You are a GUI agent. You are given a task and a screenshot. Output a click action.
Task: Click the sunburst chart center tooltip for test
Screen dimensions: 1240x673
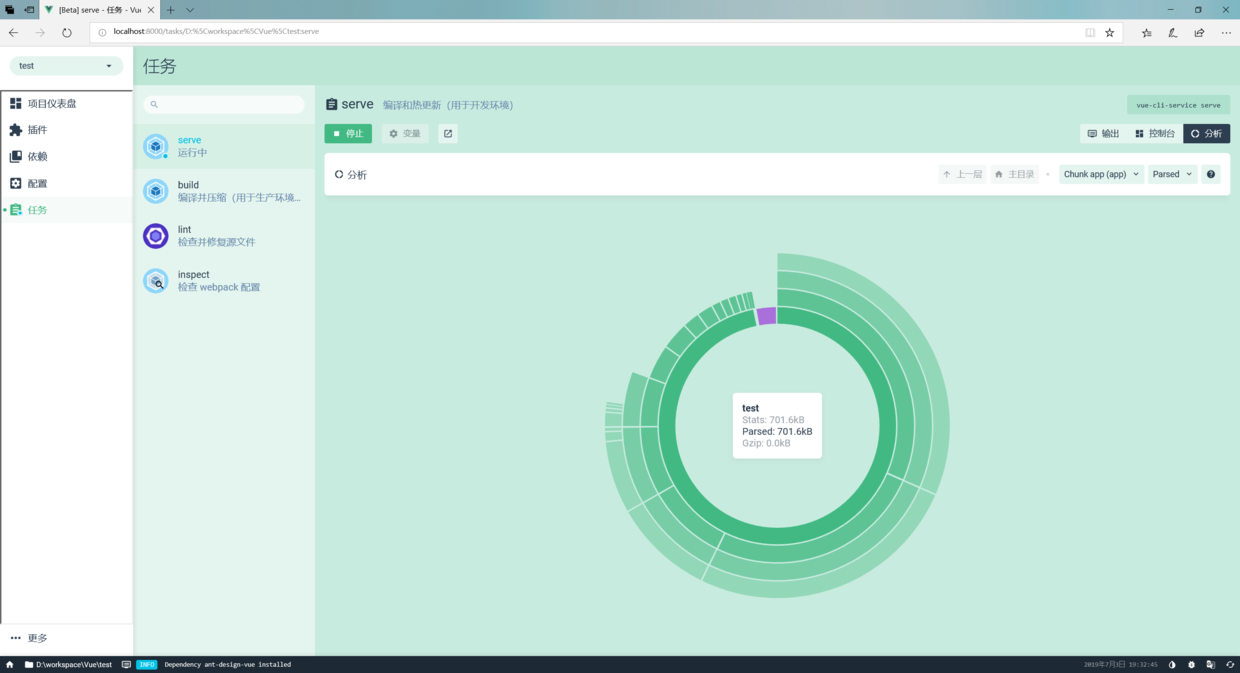(x=777, y=425)
